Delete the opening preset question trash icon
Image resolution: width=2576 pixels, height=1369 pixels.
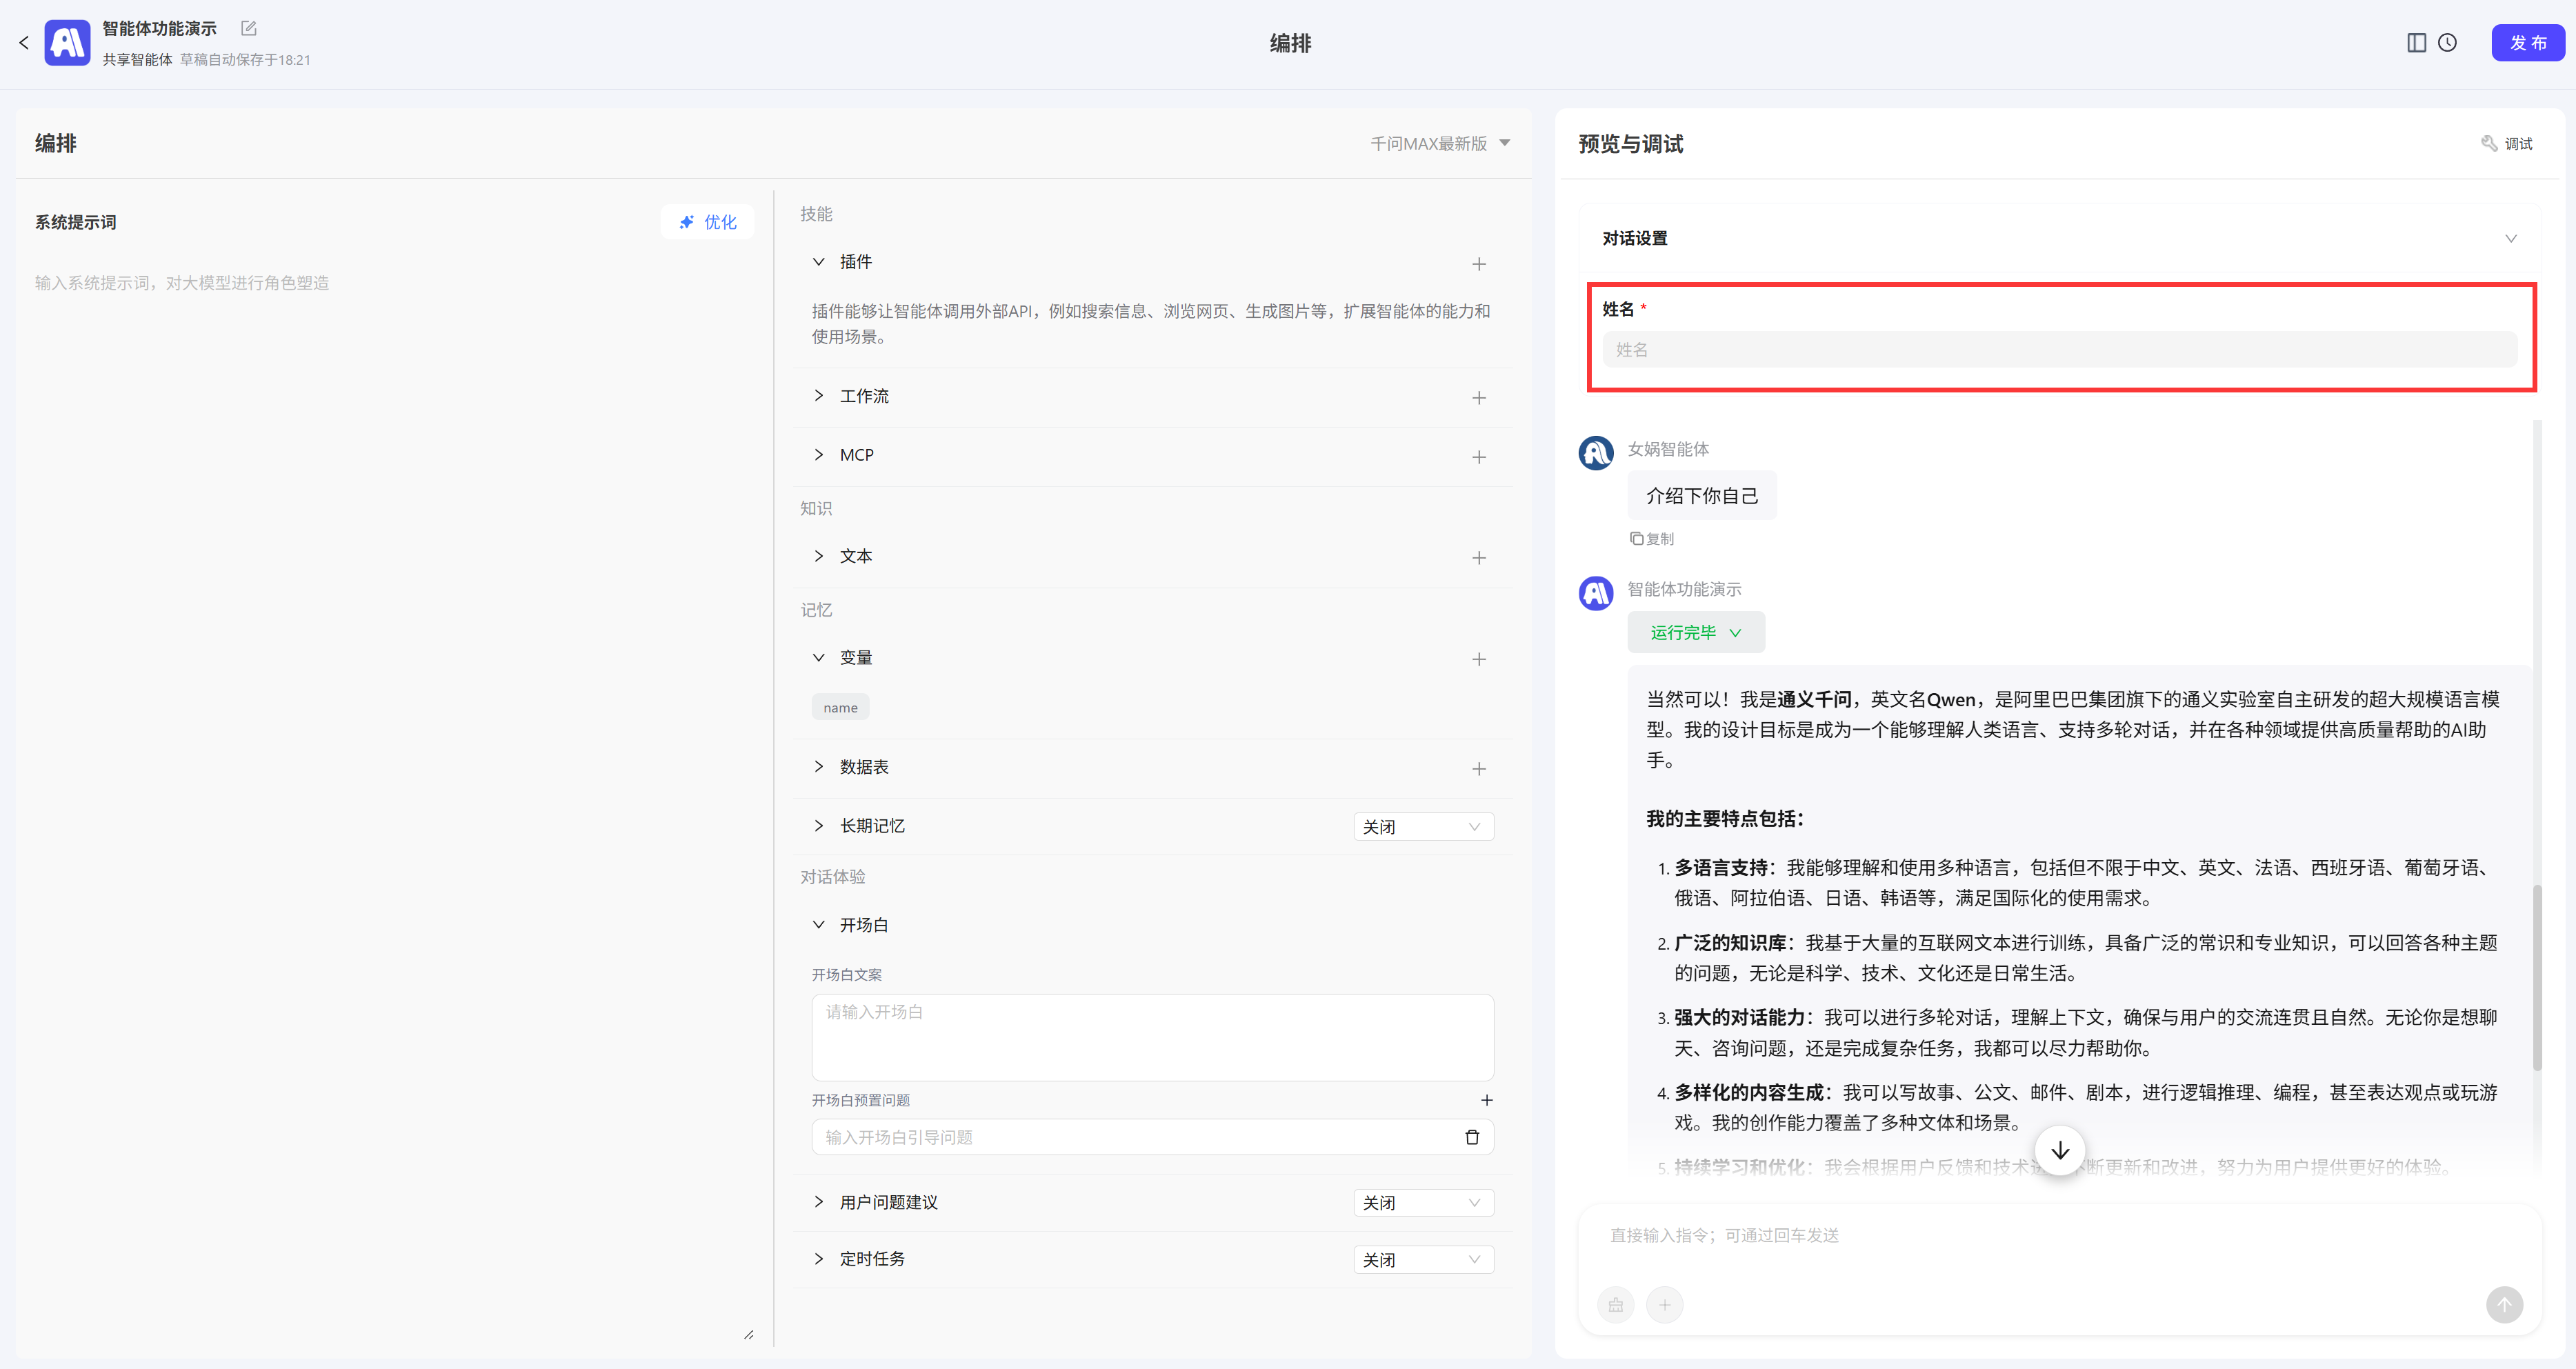point(1472,1137)
